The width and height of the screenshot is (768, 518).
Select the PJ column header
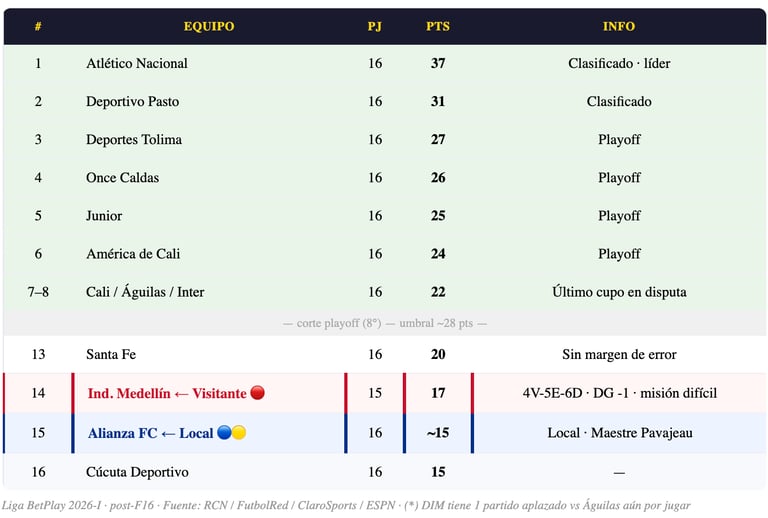point(375,26)
